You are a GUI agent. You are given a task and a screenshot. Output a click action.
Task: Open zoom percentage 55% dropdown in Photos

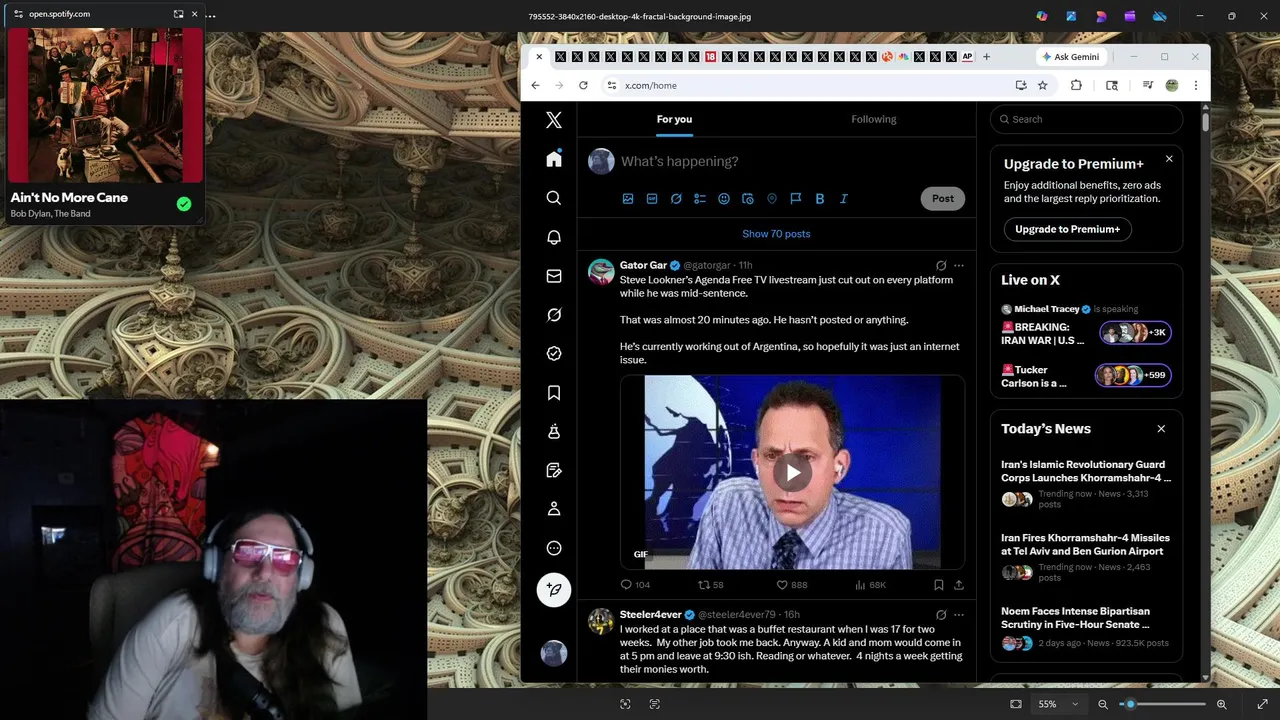pyautogui.click(x=1057, y=704)
